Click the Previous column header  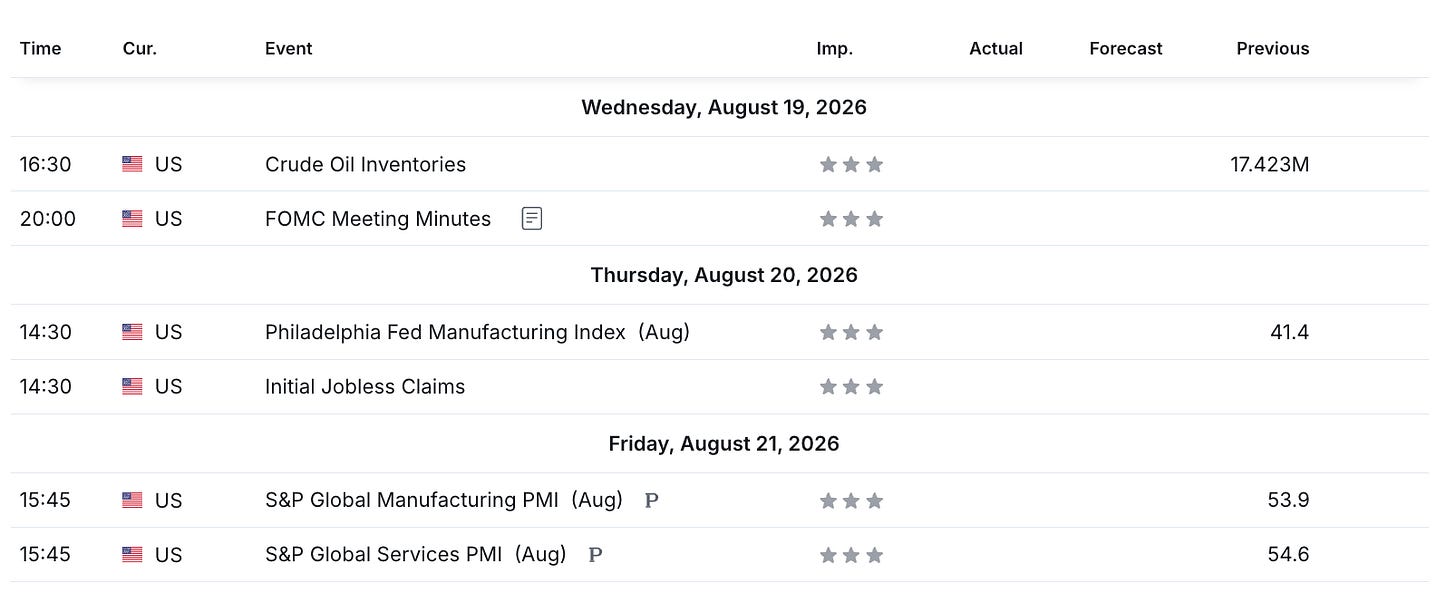1272,48
